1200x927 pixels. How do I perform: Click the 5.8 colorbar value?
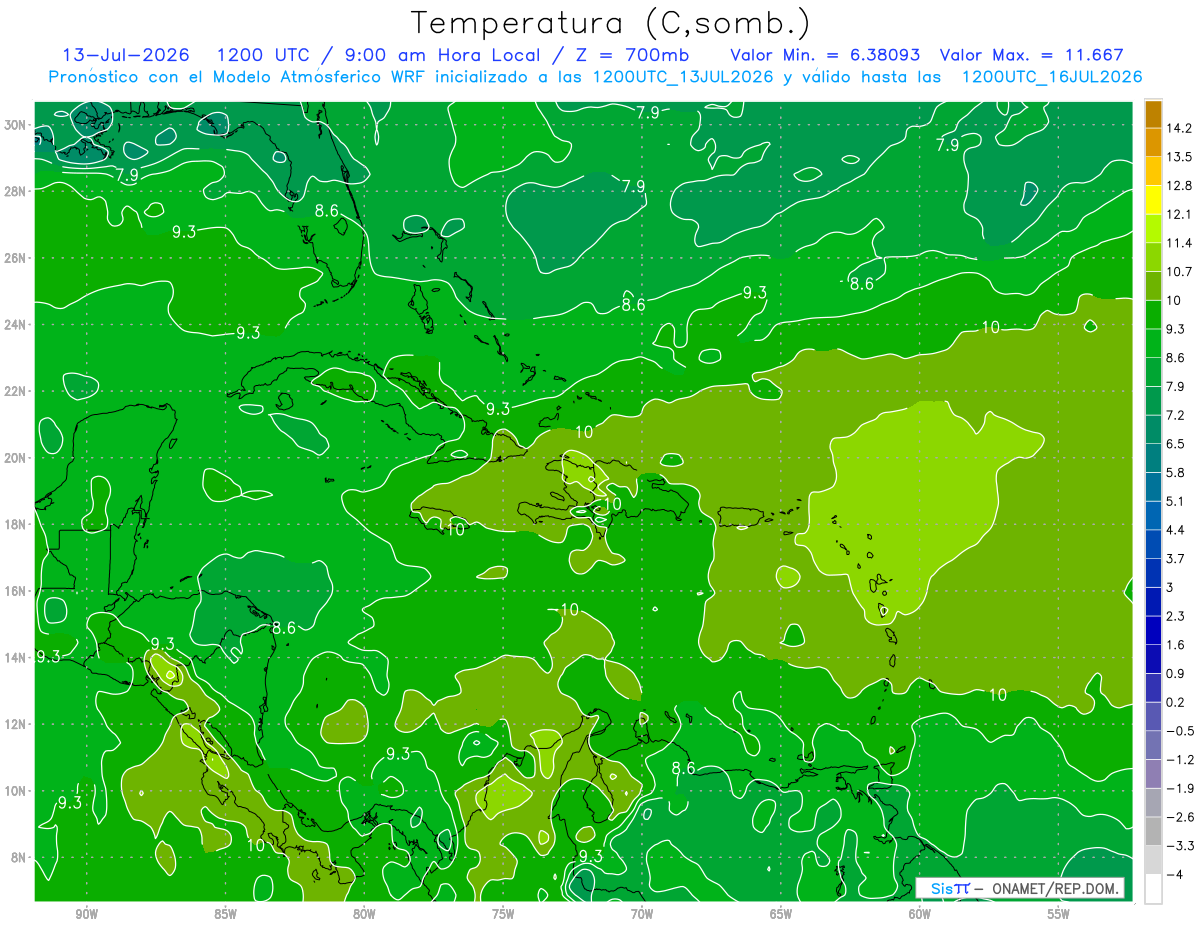(1176, 472)
